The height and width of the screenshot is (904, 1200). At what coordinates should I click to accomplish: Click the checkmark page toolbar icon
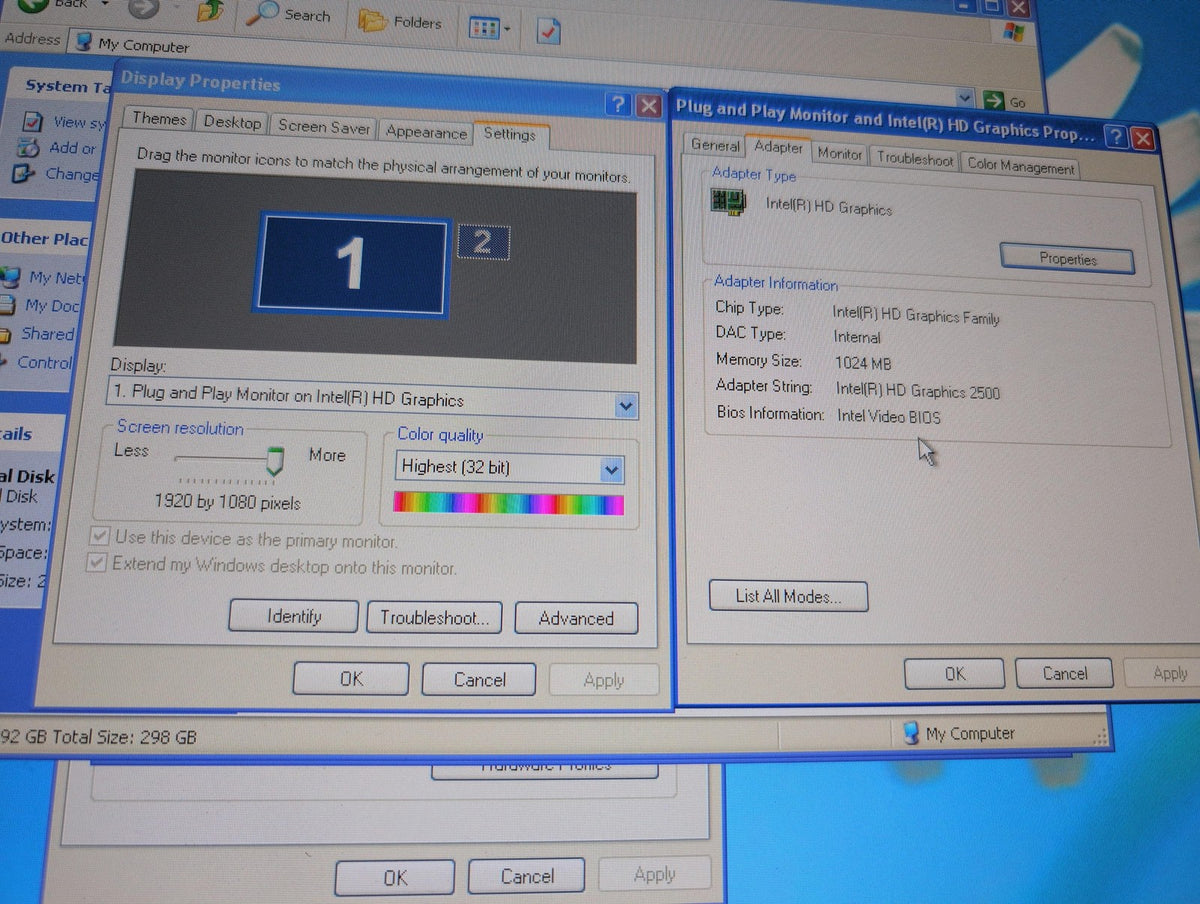tap(548, 33)
